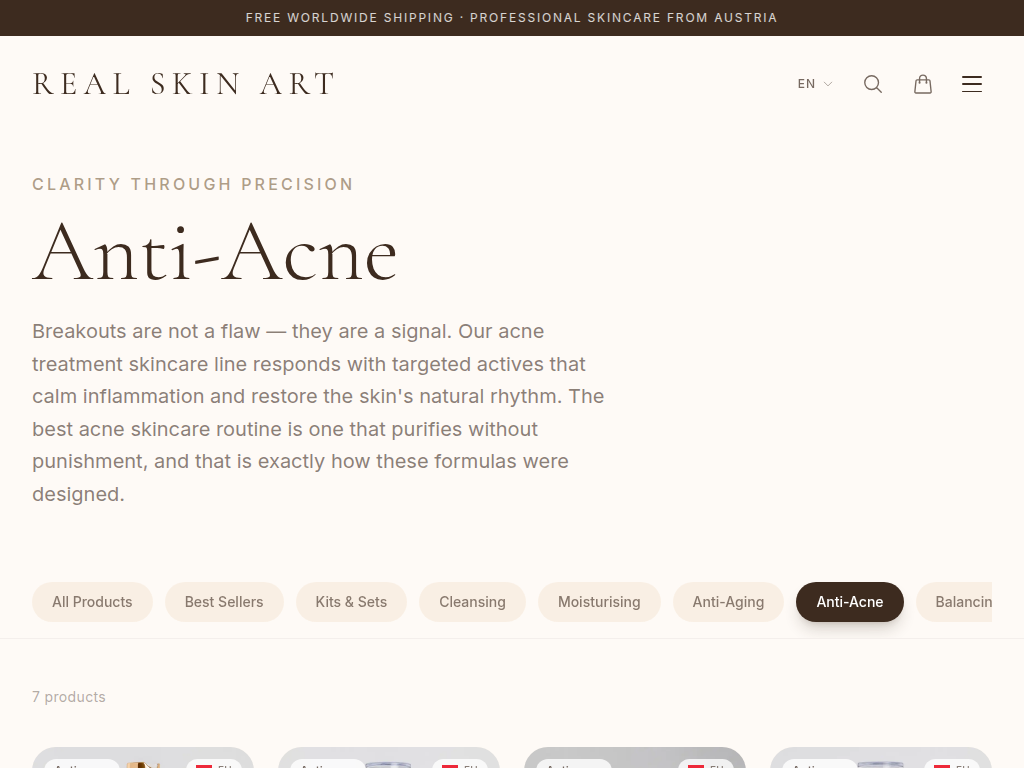
Task: Choose the Cleansing category pill
Action: click(472, 602)
